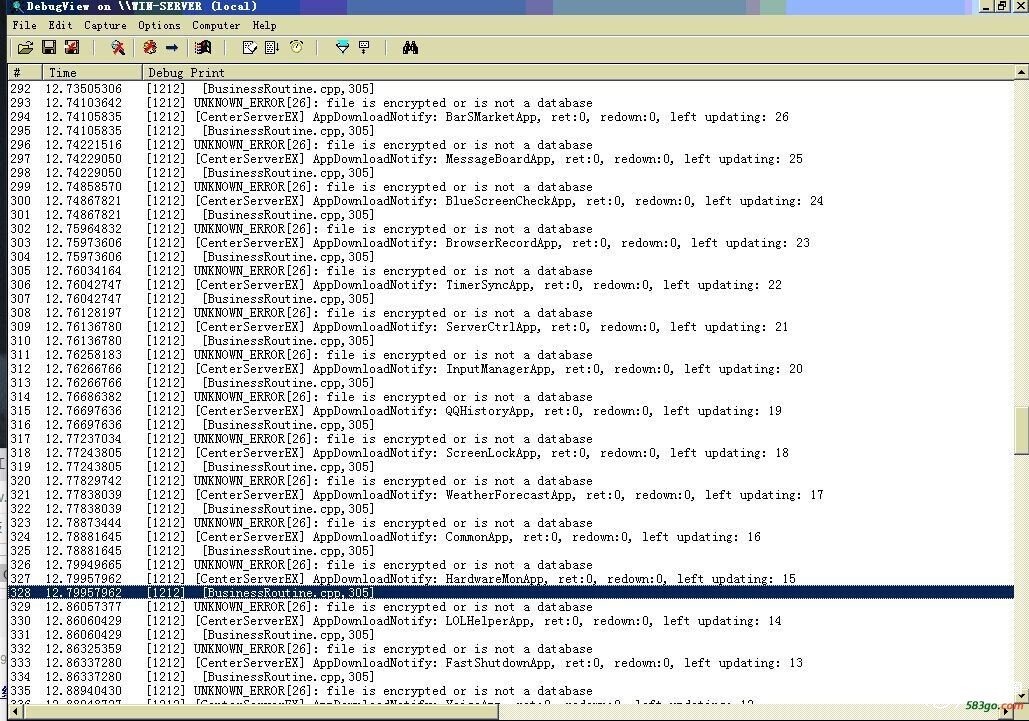Open History Depth toolbar icon

click(x=364, y=47)
